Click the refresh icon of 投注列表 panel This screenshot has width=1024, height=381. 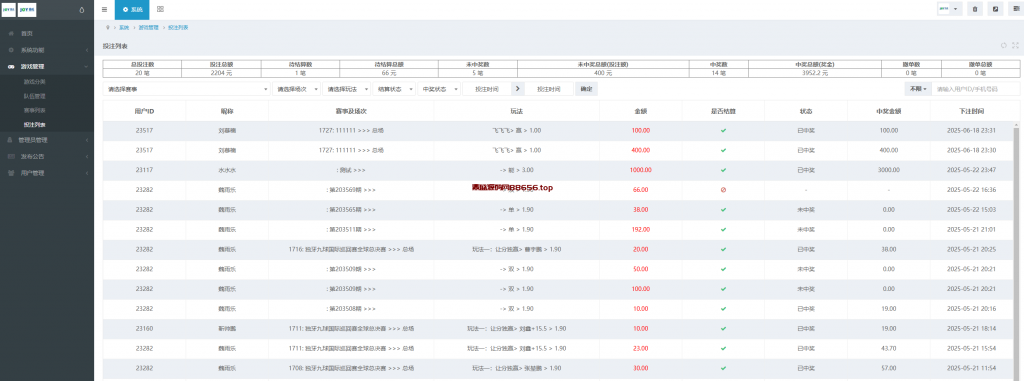[x=1004, y=46]
